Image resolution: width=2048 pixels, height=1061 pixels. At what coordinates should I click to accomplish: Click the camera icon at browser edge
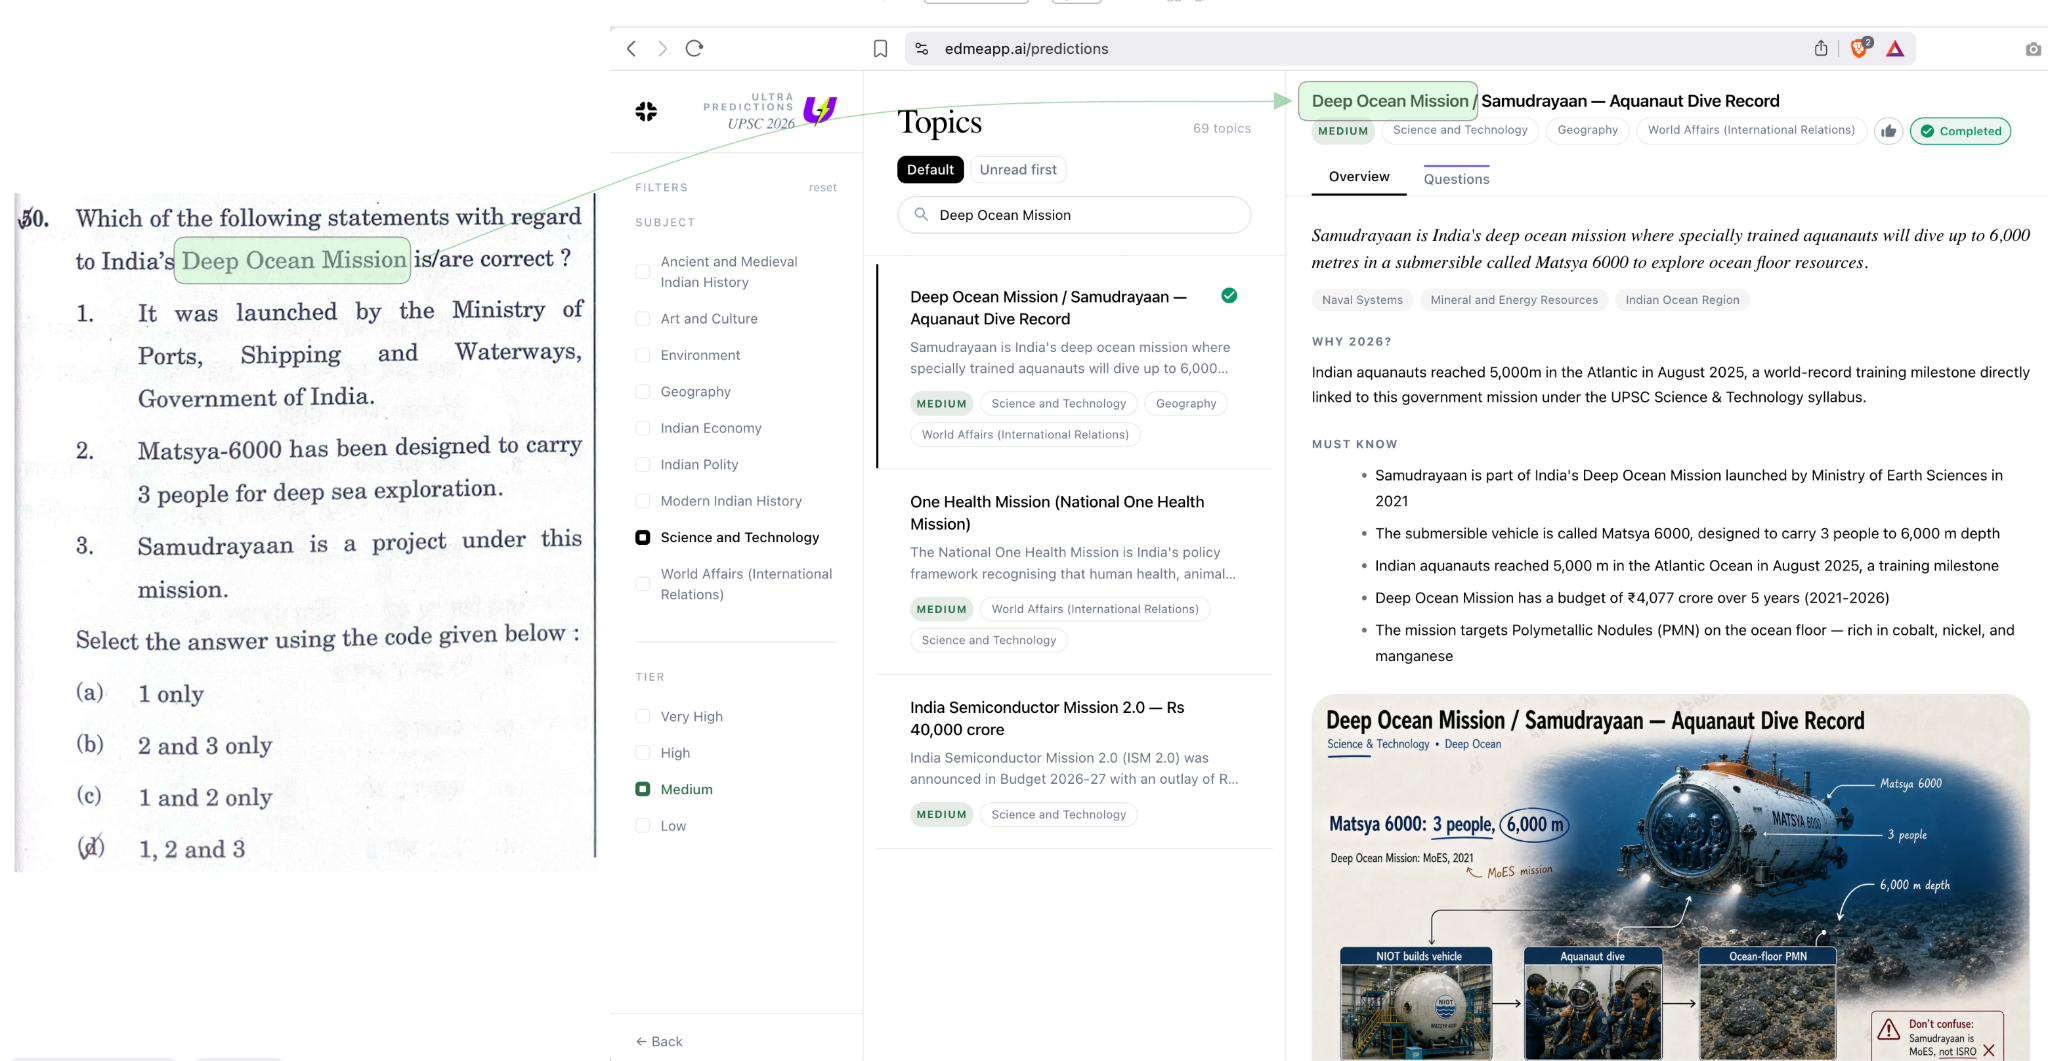tap(2033, 49)
